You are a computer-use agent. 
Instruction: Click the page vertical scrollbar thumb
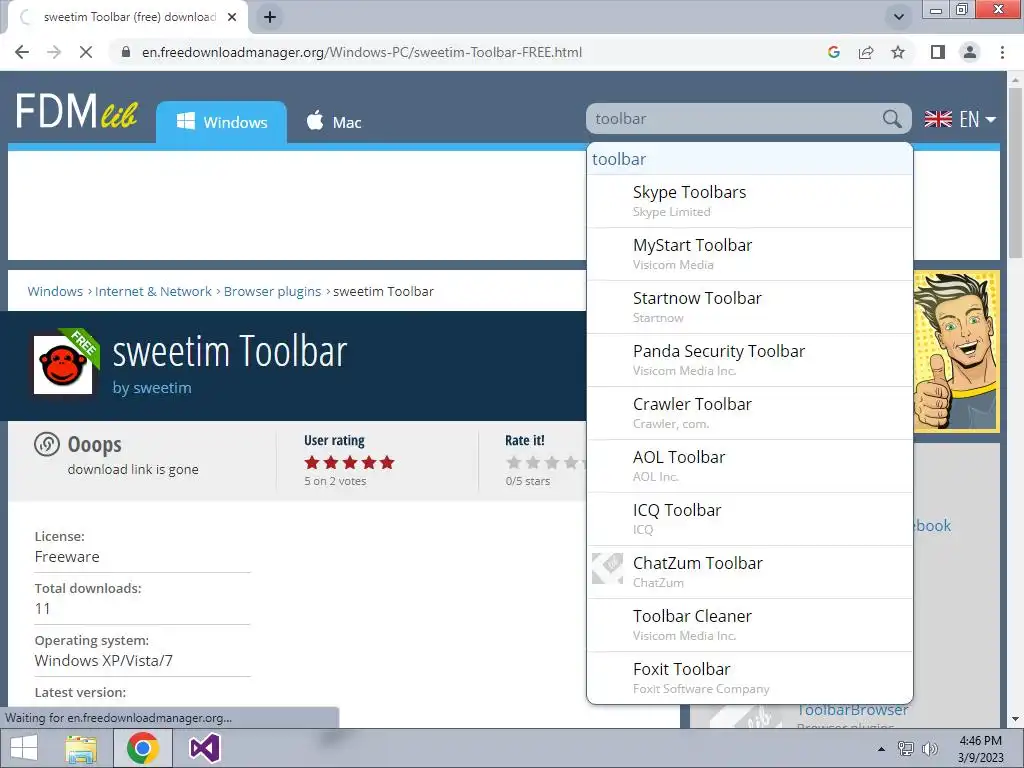[x=1015, y=173]
